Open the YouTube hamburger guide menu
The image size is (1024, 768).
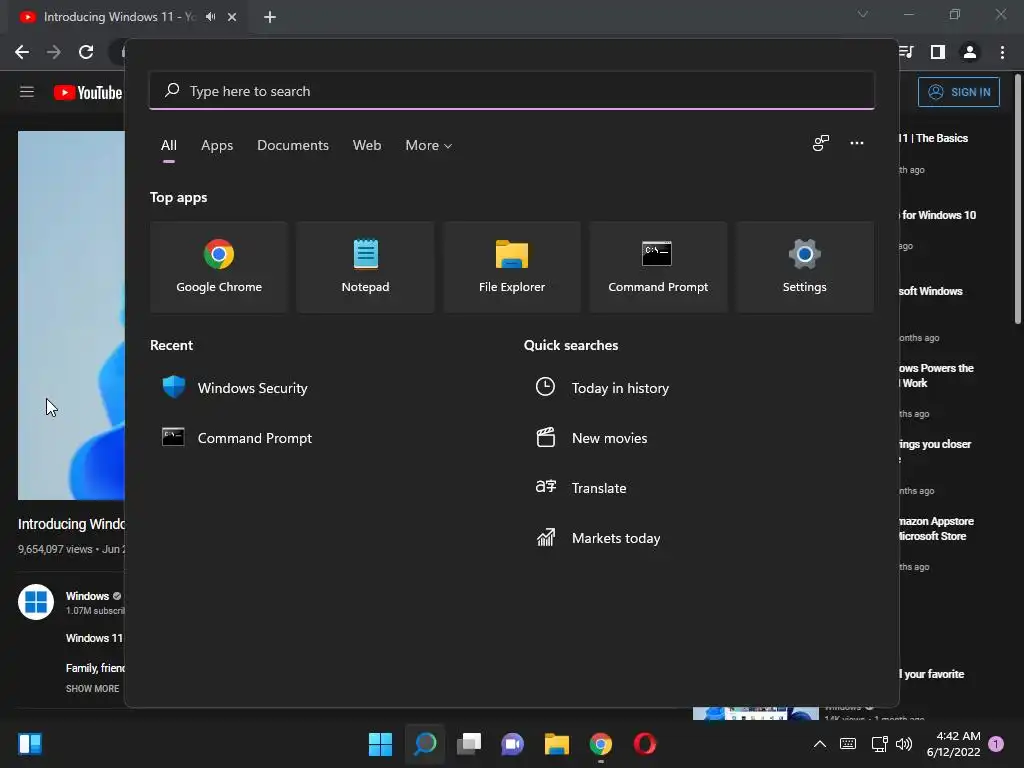pos(27,92)
